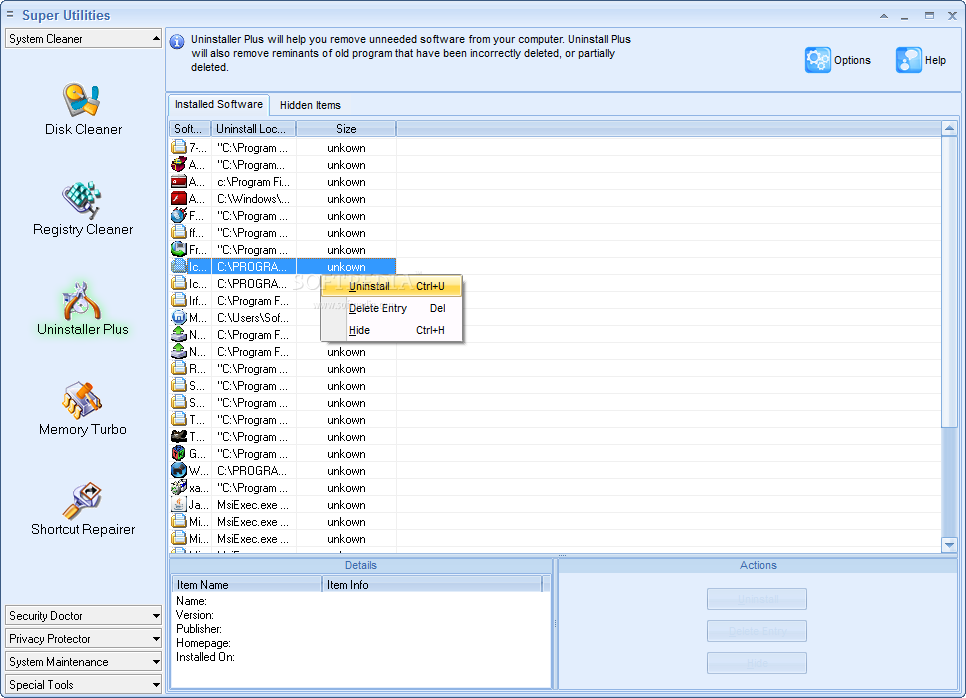966x698 pixels.
Task: Click the Help icon
Action: 909,60
